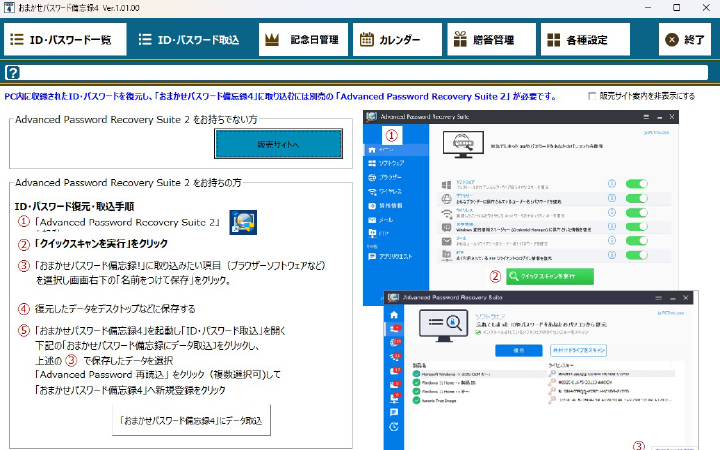Click software icon with badge in software illustration sidebar
The height and width of the screenshot is (450, 720).
pyautogui.click(x=394, y=329)
